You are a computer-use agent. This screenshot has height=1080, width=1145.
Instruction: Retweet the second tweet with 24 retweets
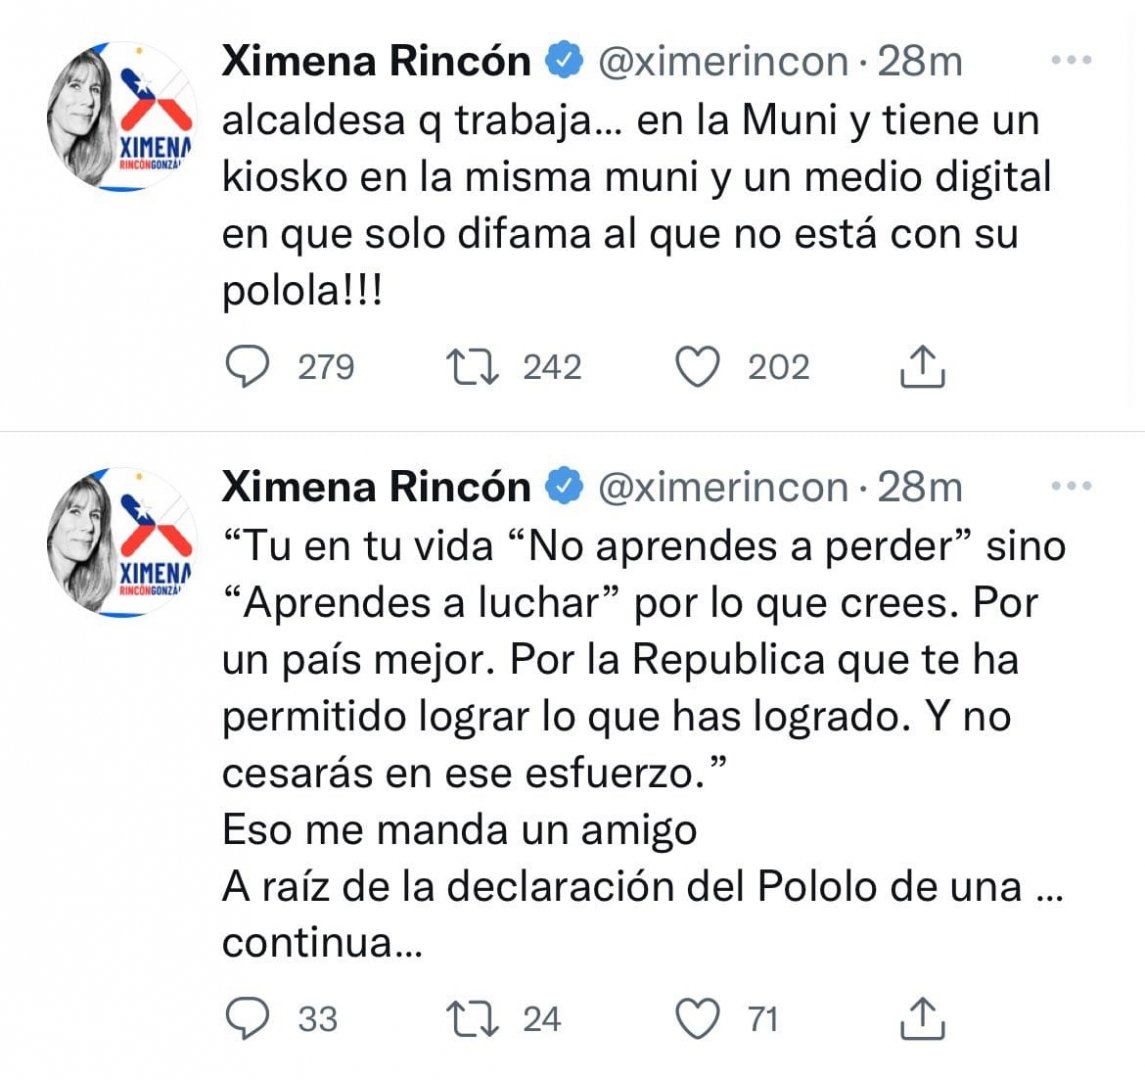tap(472, 1019)
